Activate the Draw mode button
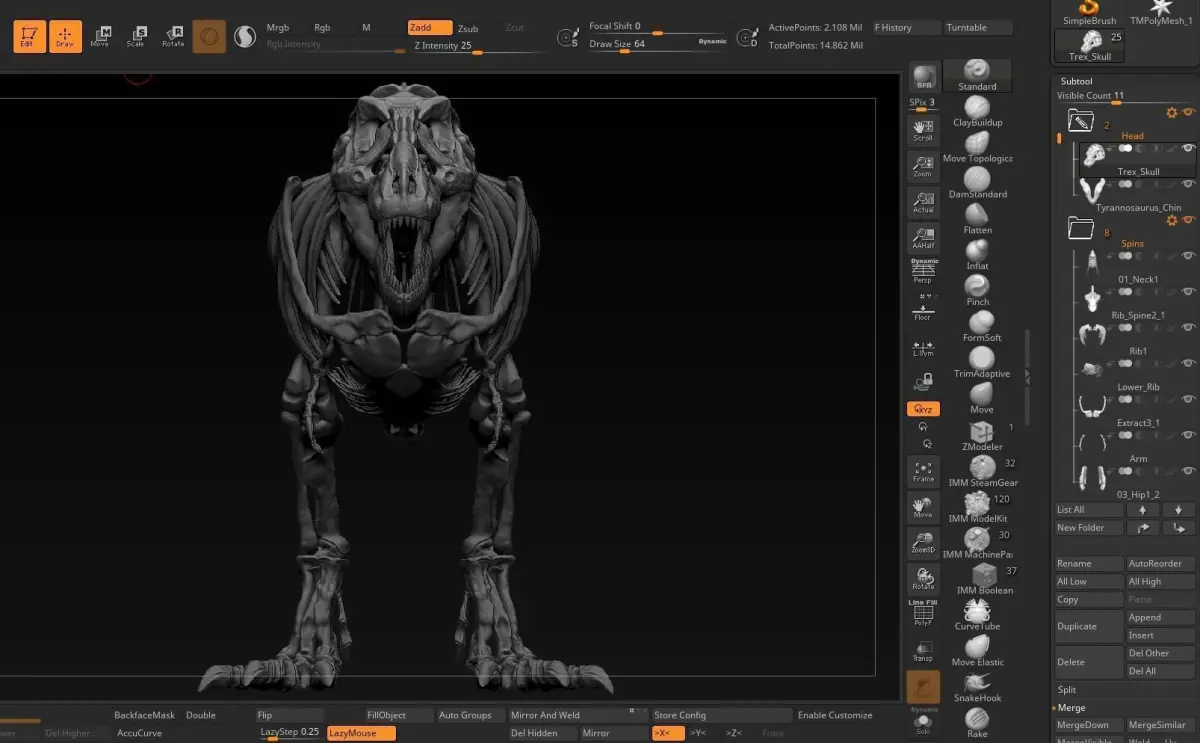 [x=65, y=37]
